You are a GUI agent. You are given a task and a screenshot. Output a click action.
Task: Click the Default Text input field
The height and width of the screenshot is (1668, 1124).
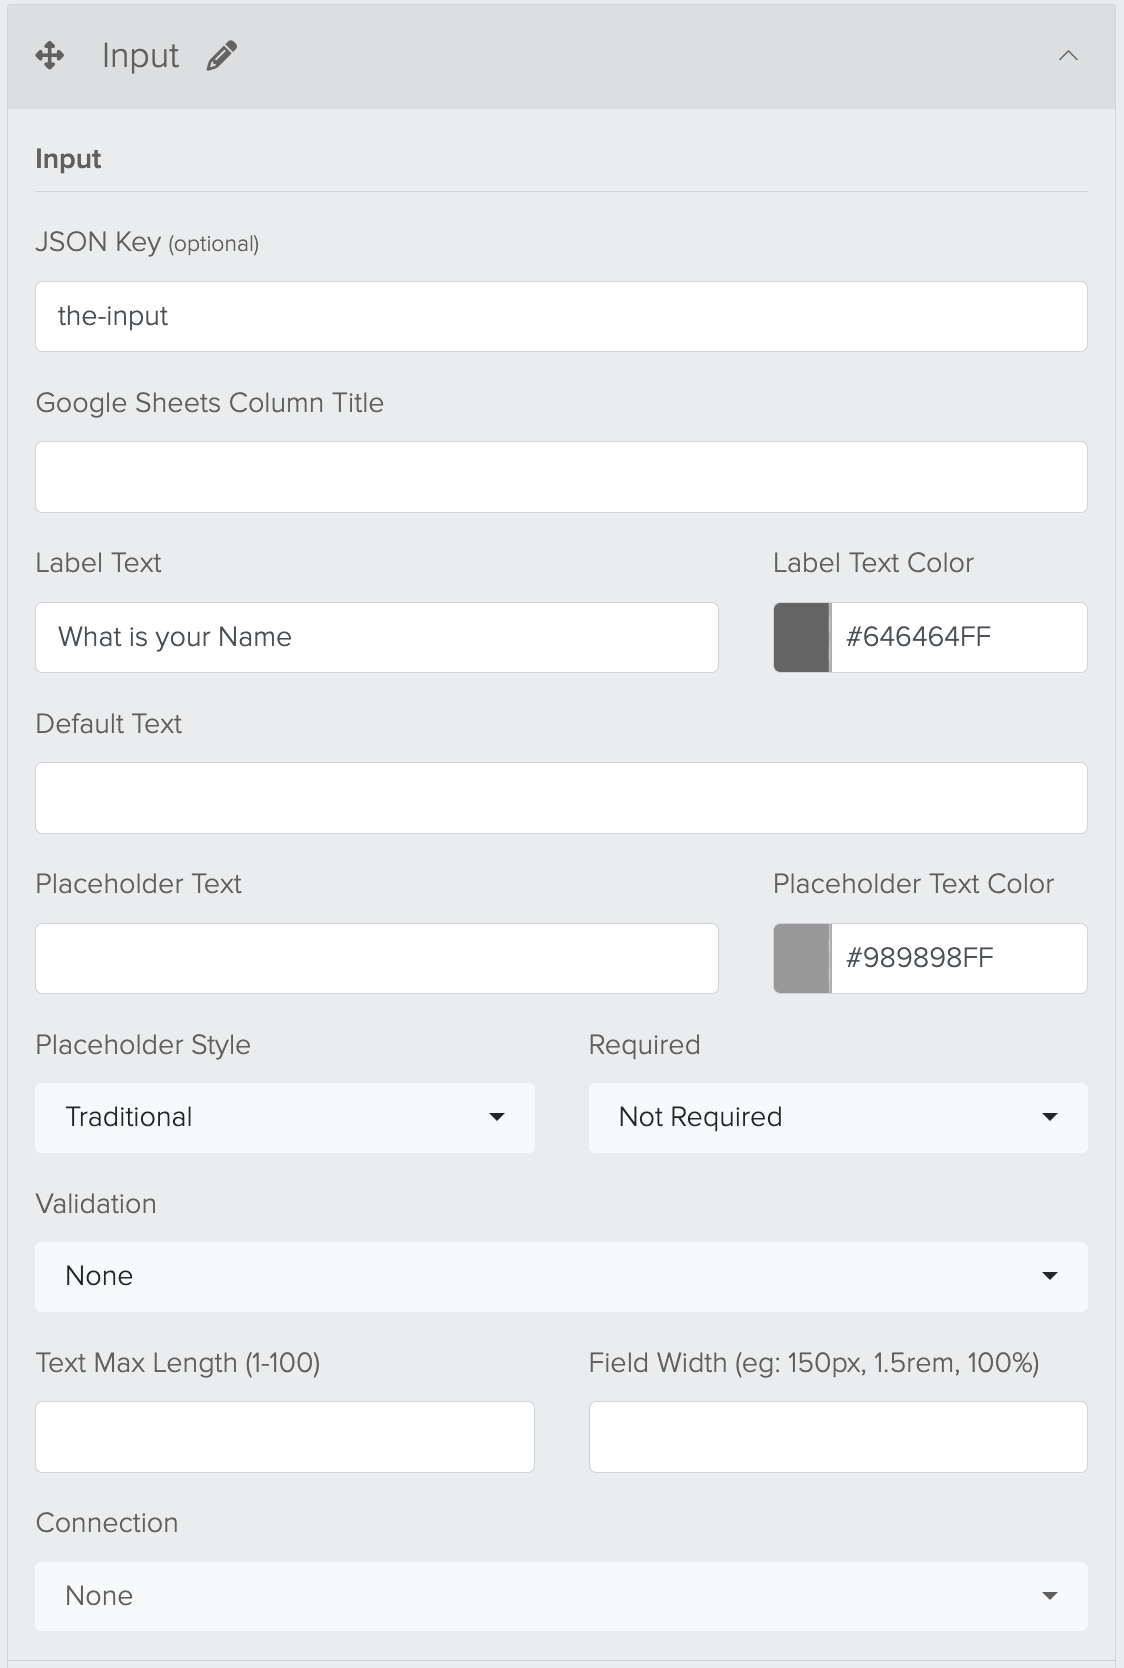coord(561,798)
